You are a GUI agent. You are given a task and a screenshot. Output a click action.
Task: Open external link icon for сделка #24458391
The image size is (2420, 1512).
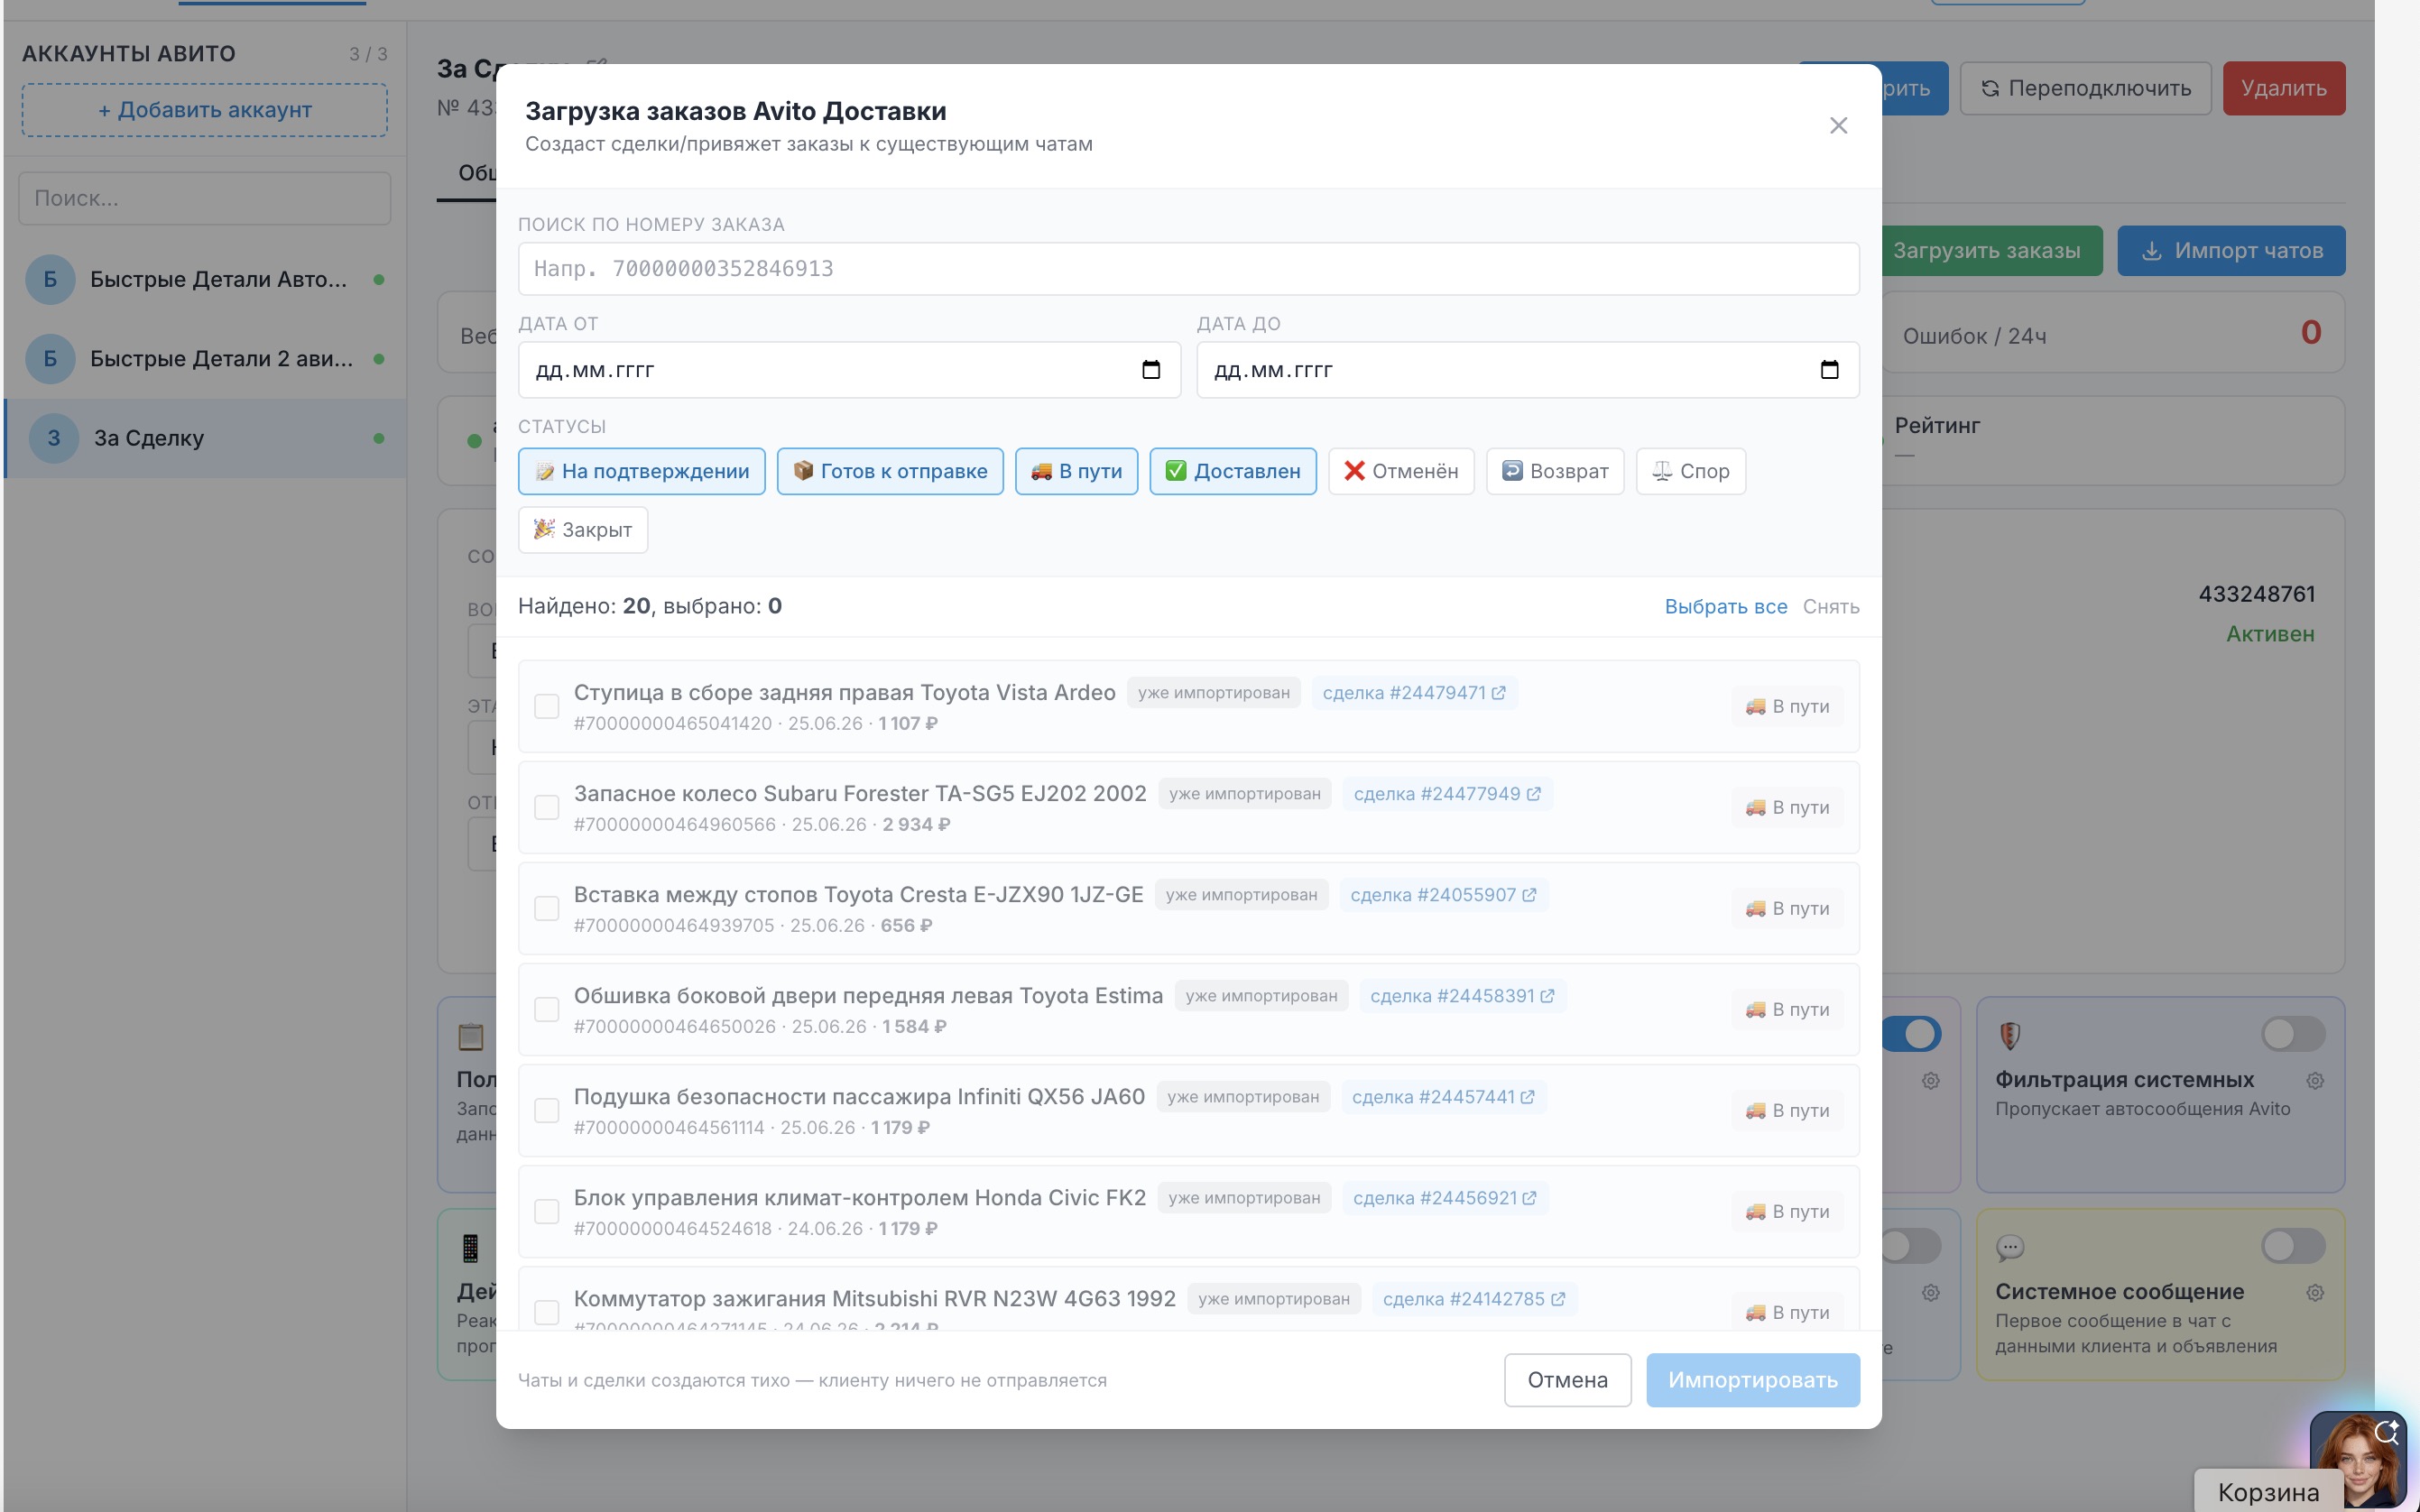(x=1548, y=996)
